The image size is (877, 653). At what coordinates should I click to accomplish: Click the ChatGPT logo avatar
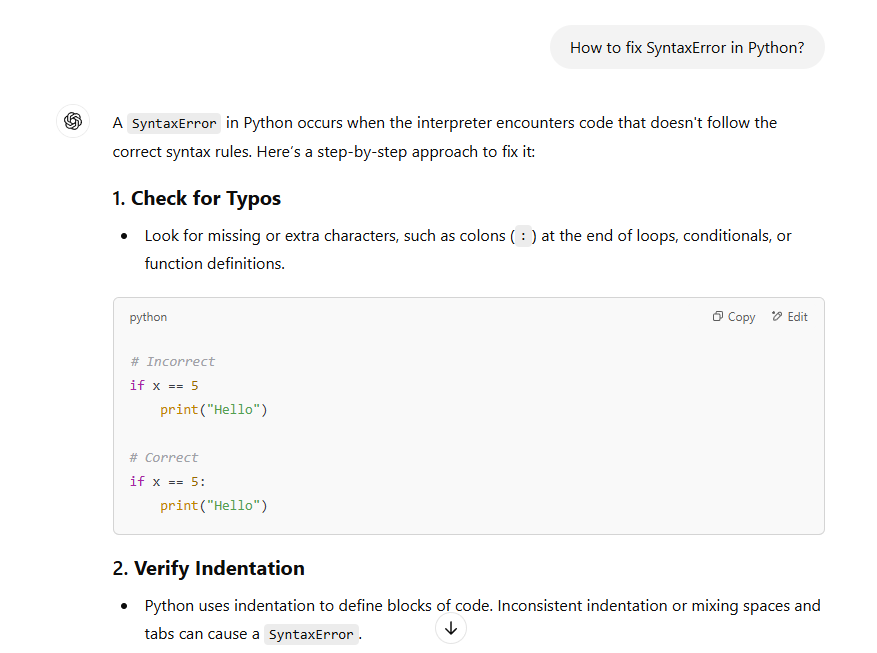coord(72,121)
